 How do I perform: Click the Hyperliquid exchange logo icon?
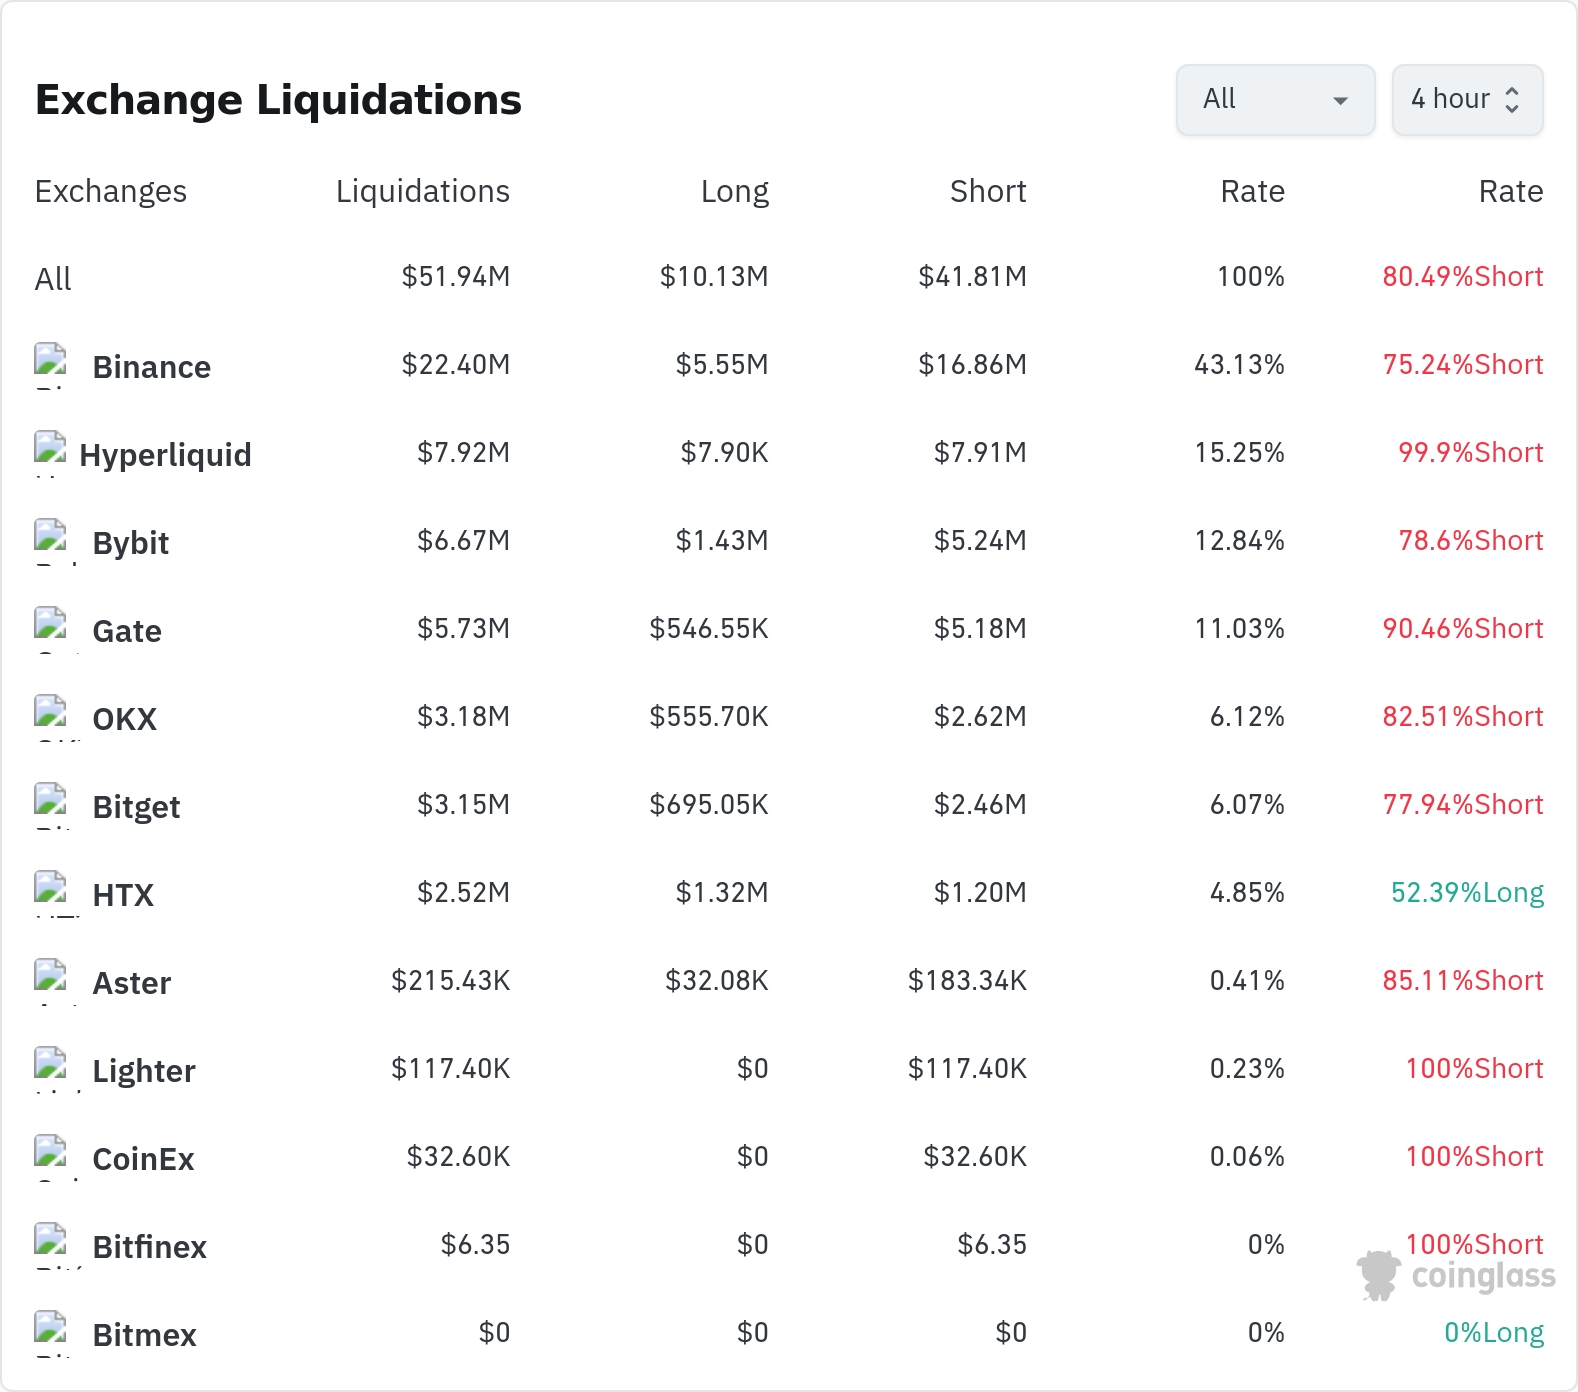[50, 453]
